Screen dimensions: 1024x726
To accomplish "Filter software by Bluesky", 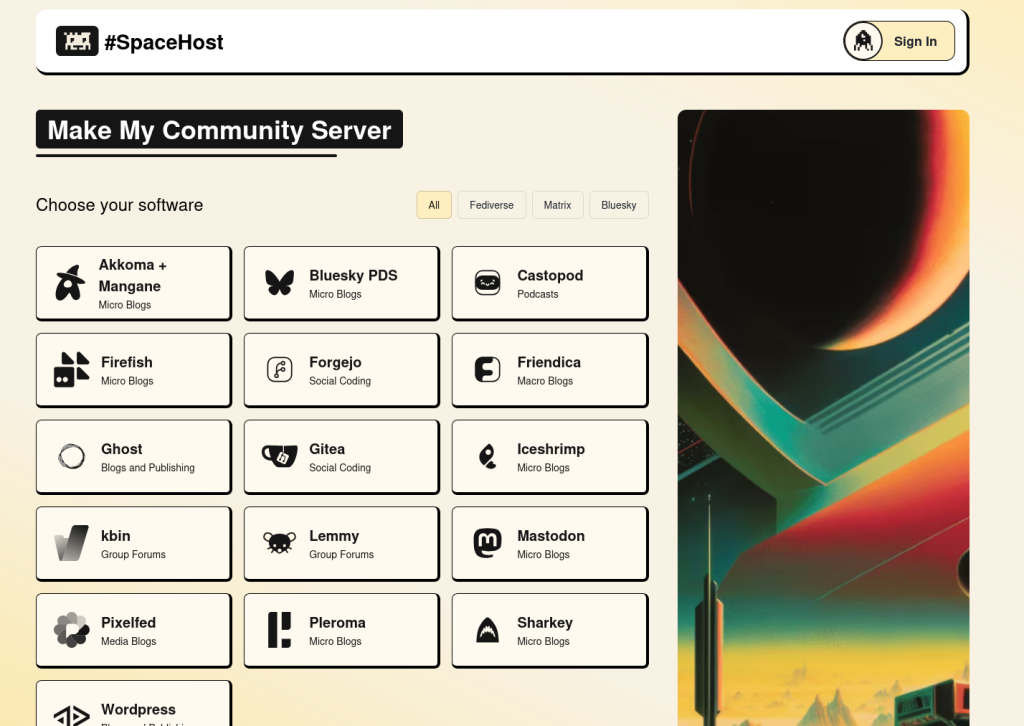I will coord(618,205).
